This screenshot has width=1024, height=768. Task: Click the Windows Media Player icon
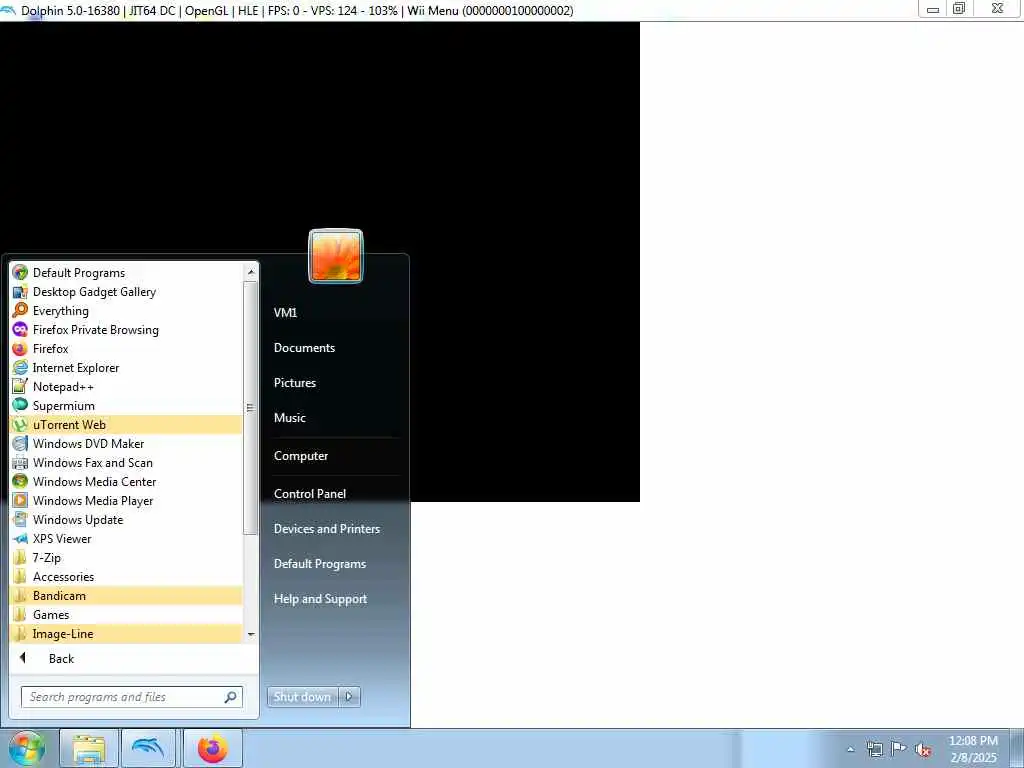[20, 500]
